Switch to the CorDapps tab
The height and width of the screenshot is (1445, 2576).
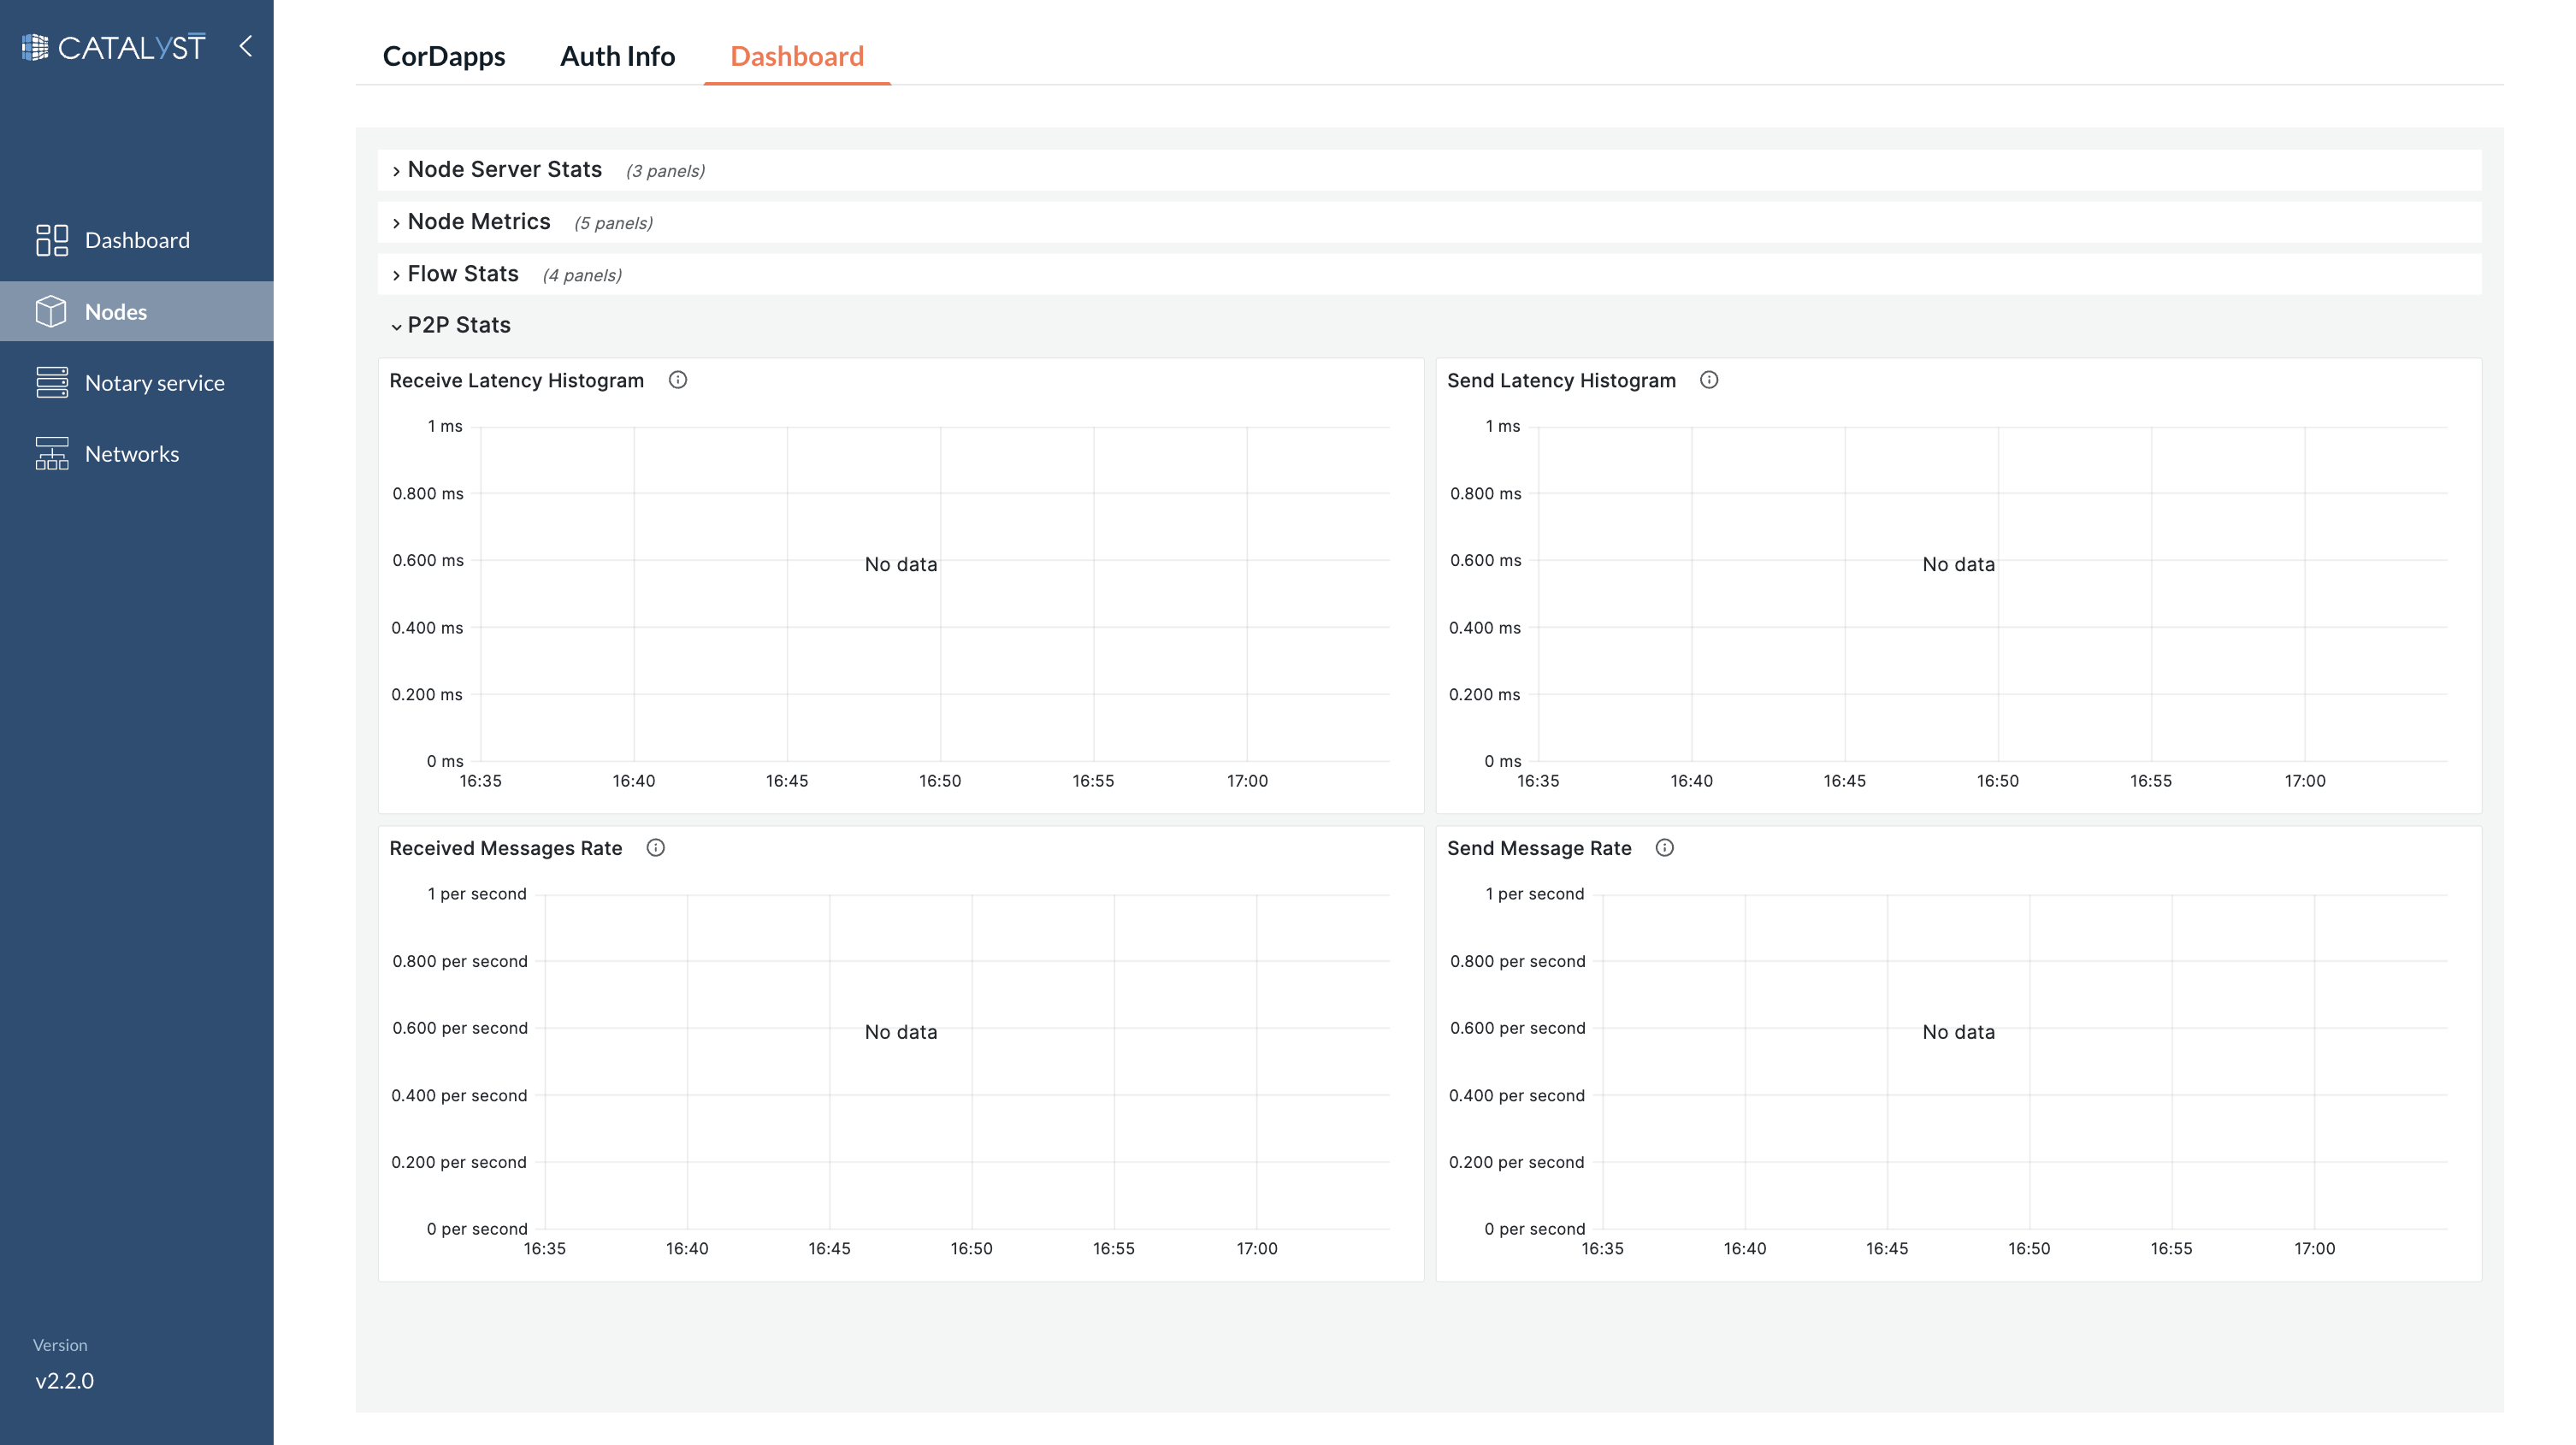pos(444,56)
